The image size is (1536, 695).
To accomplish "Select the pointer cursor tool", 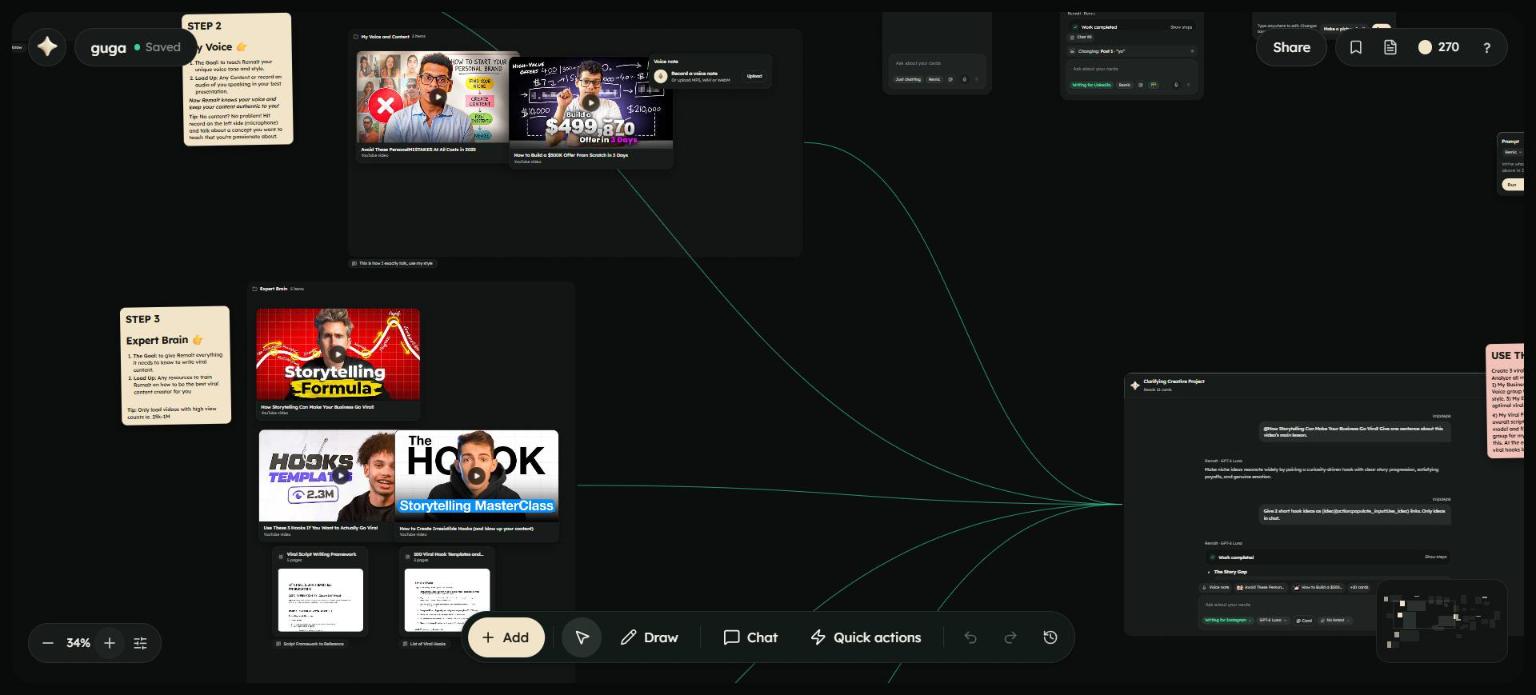I will tap(581, 637).
